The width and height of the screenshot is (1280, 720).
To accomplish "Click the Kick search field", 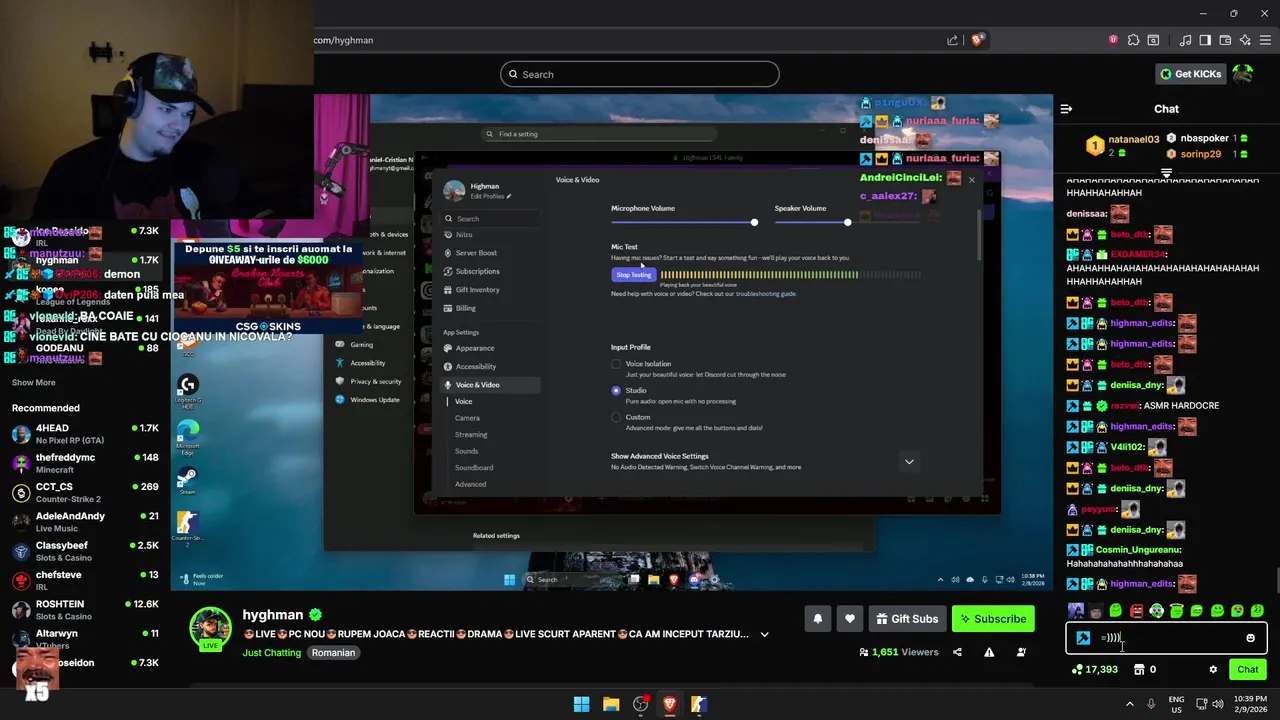I will point(640,74).
